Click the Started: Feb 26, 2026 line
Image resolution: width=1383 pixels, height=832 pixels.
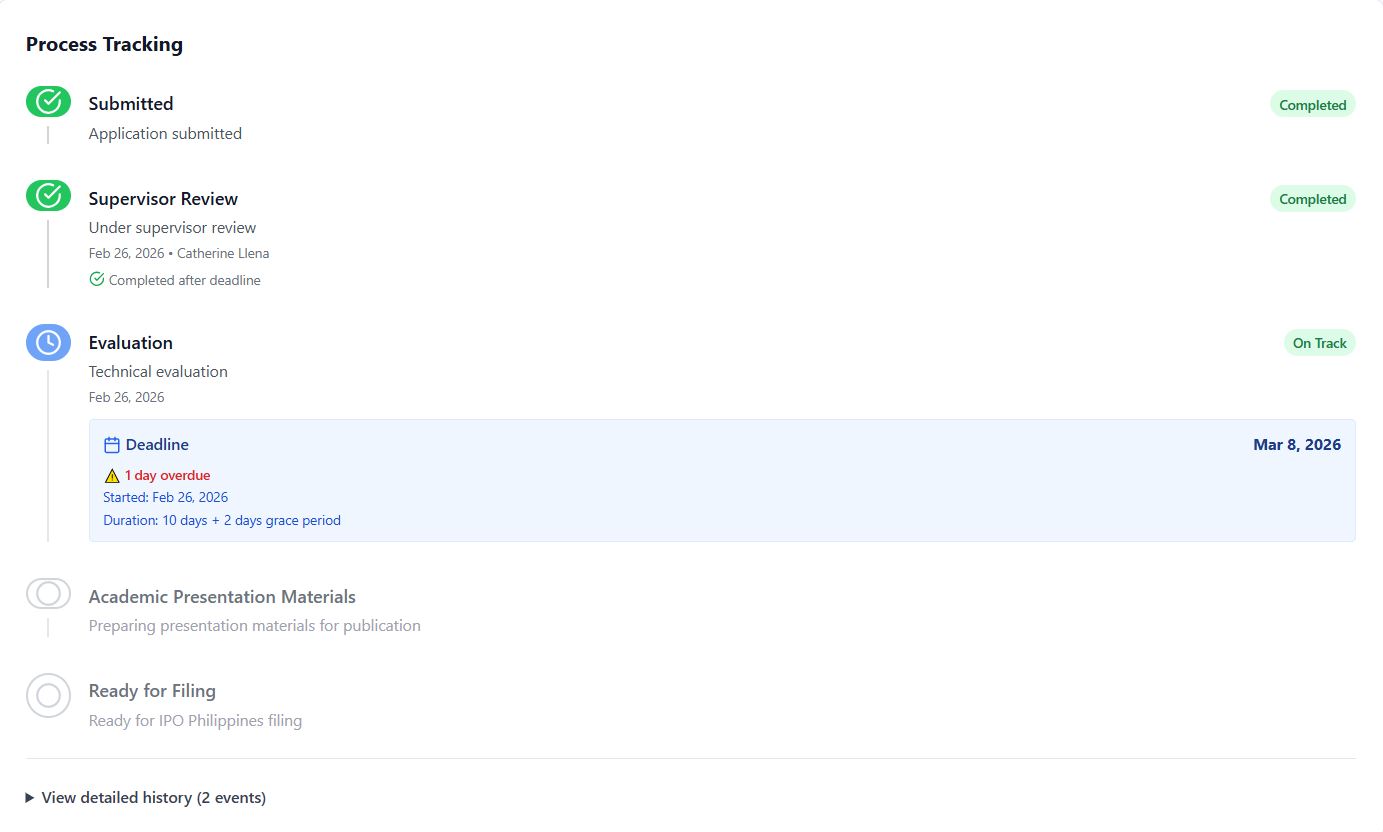165,497
